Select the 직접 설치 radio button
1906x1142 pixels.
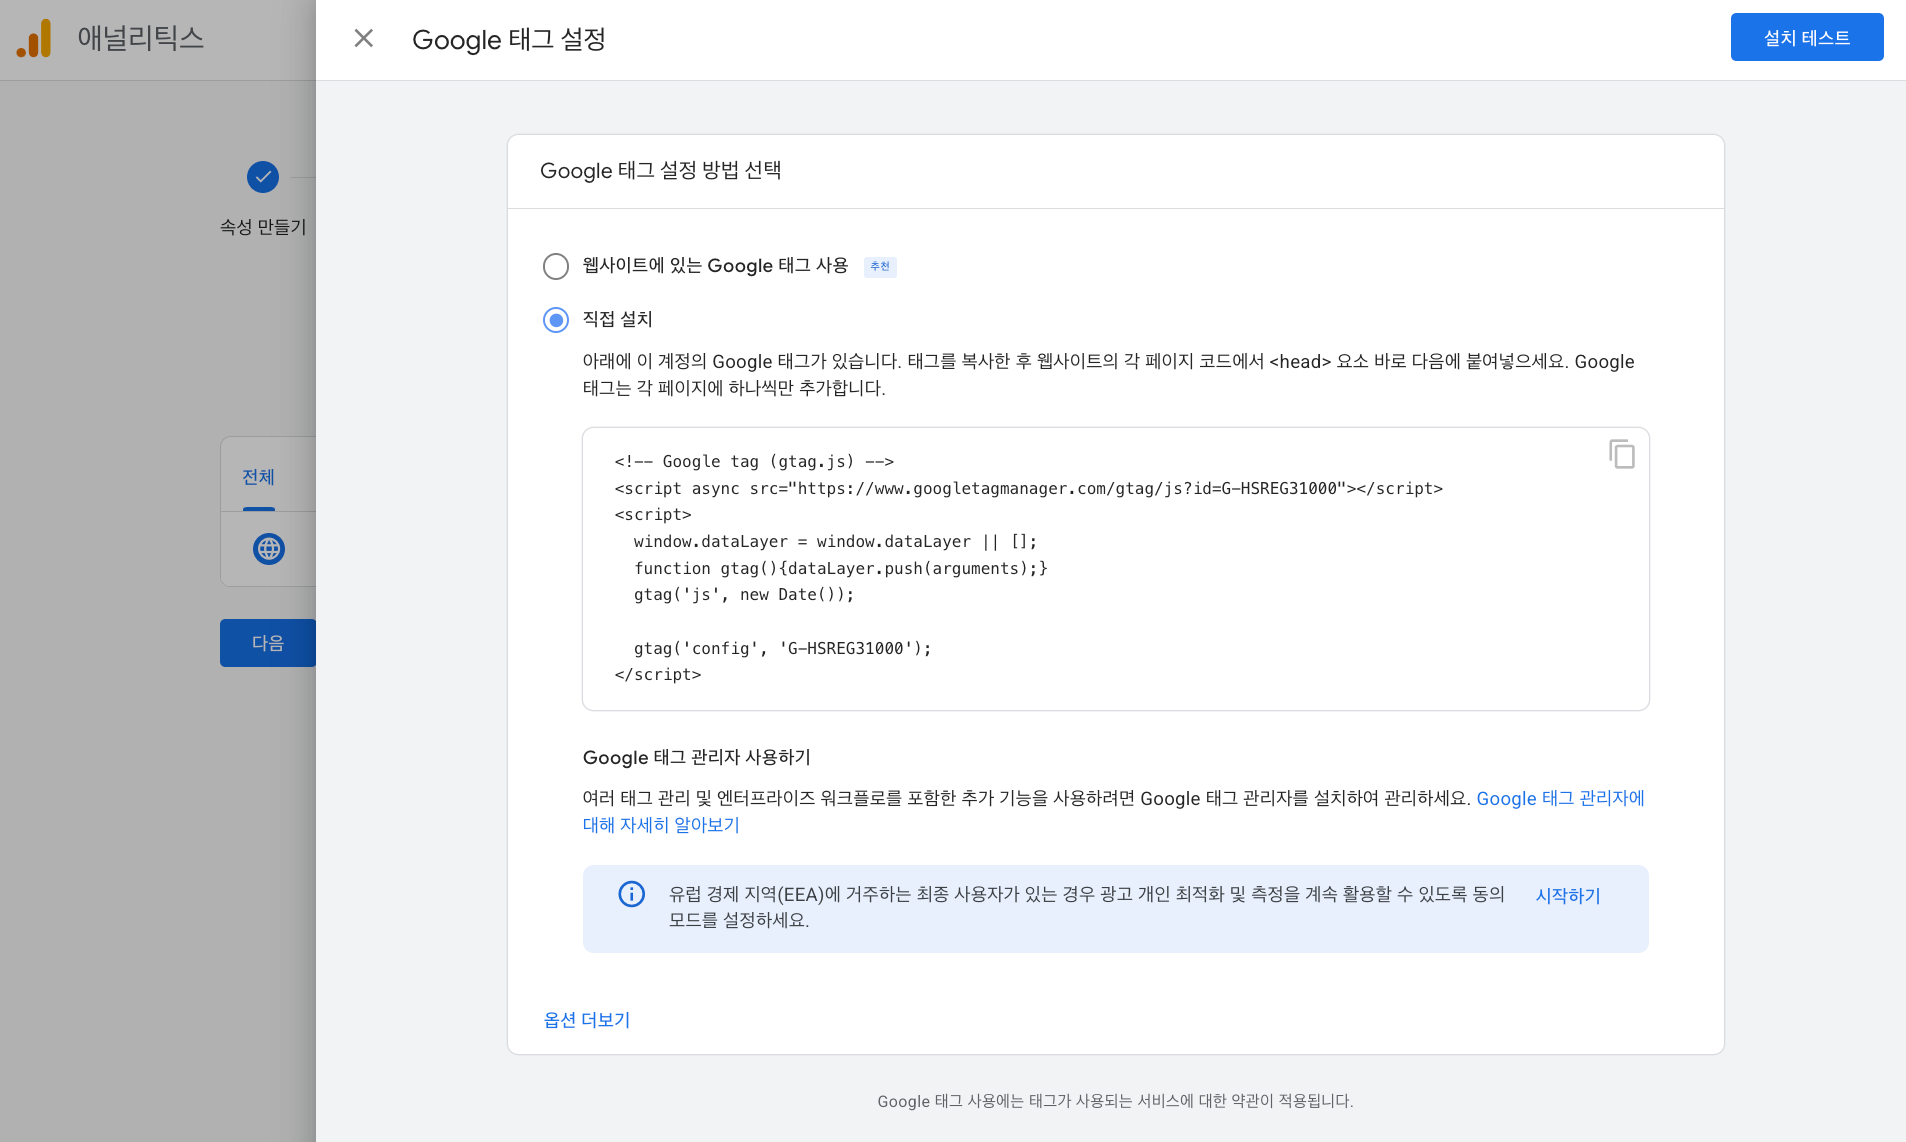(x=556, y=320)
